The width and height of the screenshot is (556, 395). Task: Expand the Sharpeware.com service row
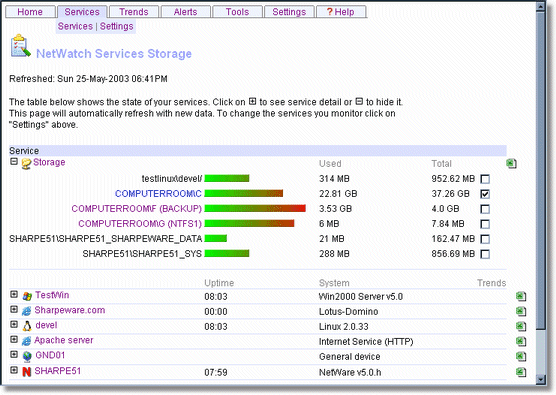[14, 309]
